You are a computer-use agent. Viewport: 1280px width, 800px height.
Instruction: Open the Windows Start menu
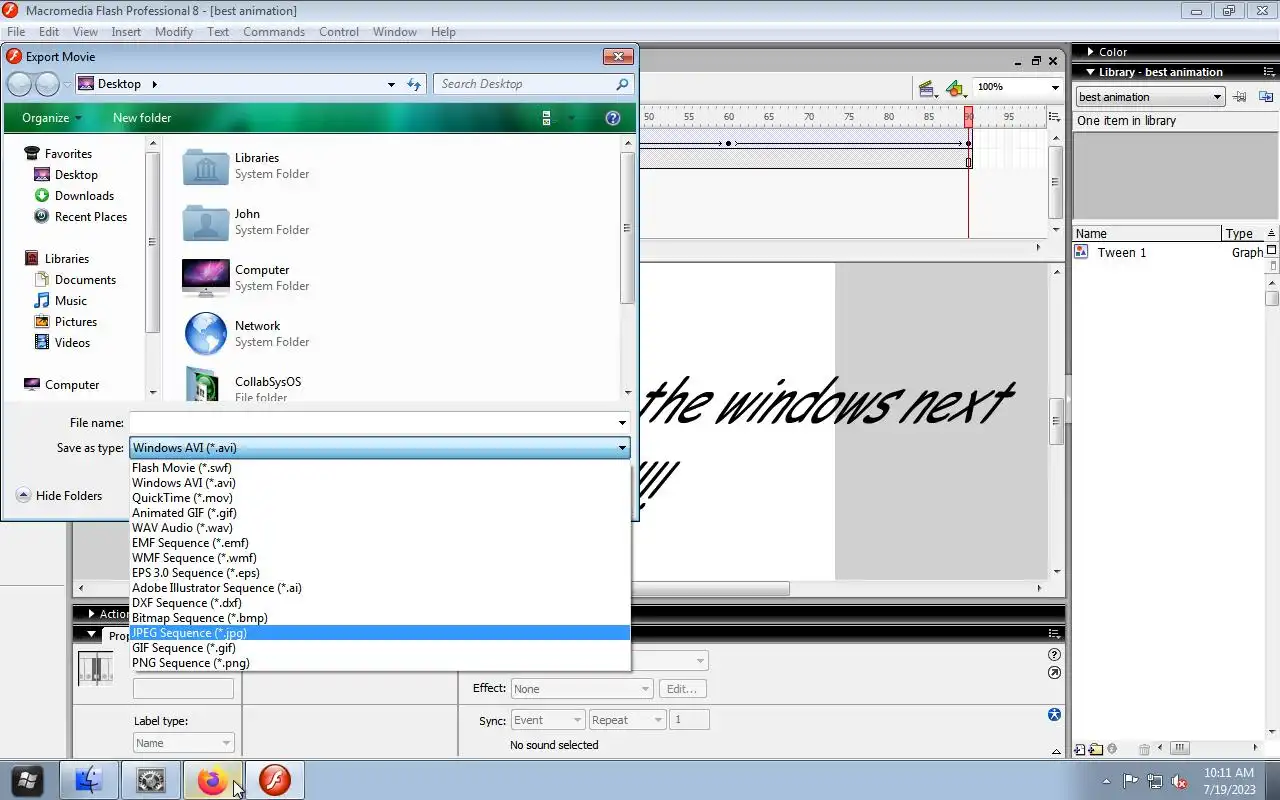point(27,780)
